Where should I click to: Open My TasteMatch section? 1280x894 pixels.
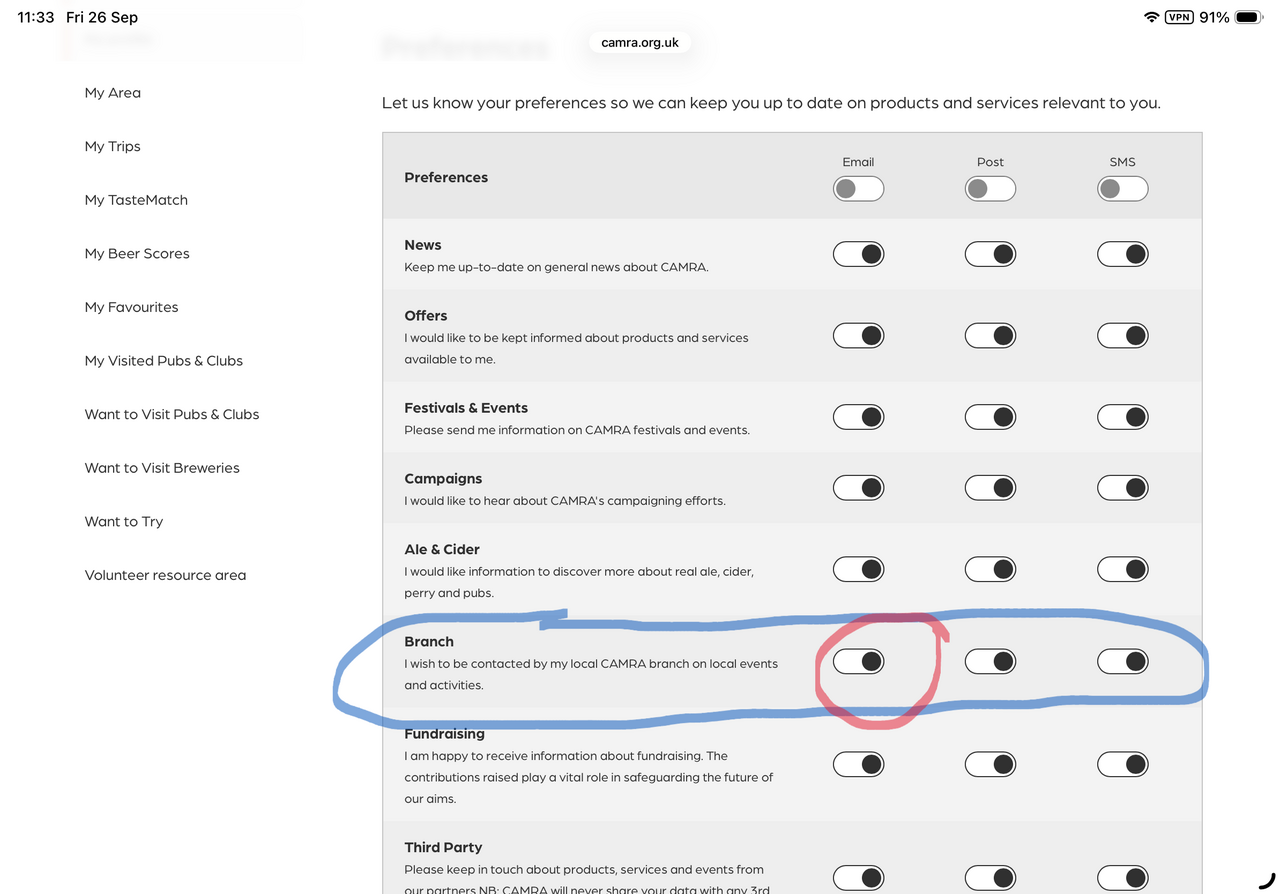[136, 200]
